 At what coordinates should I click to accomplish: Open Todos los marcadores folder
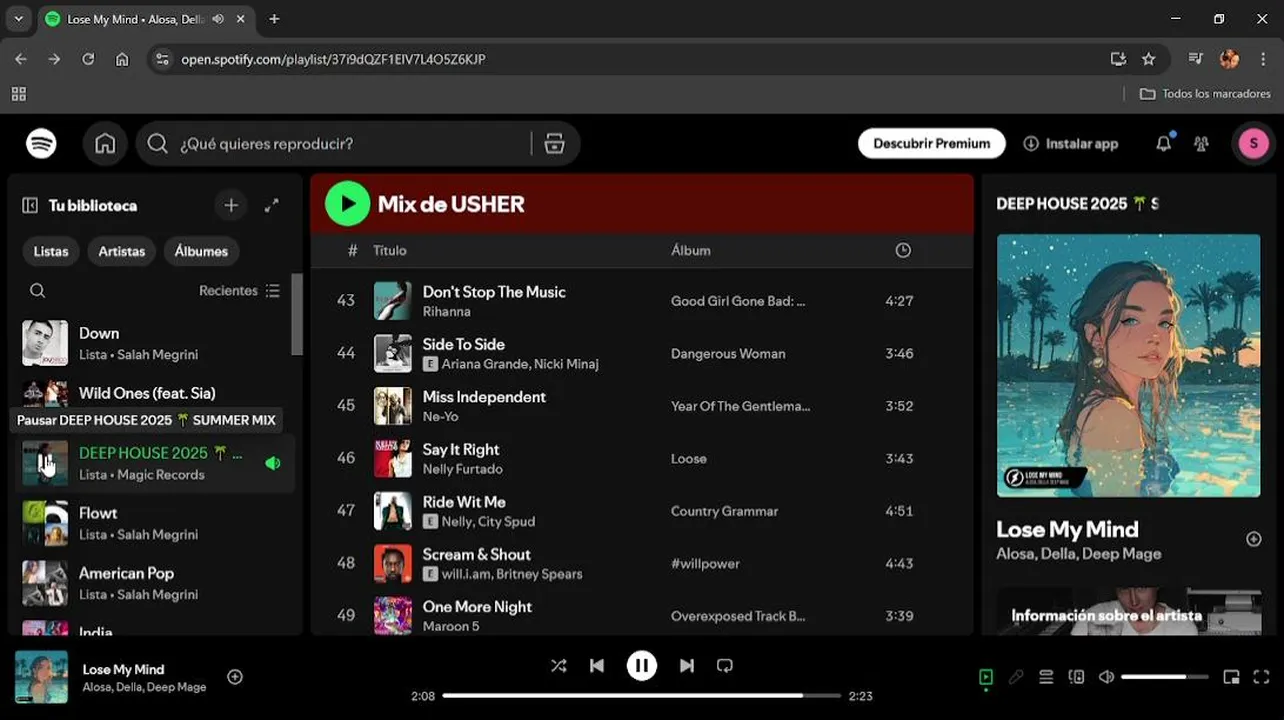point(1206,94)
